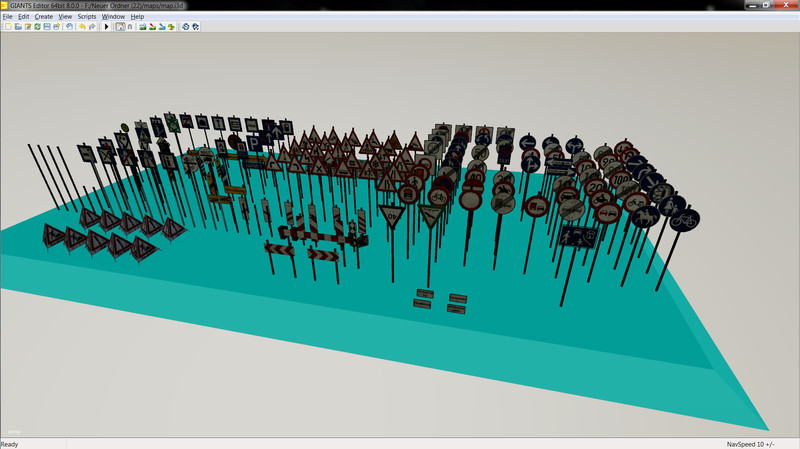Open the Help menu
Screen dimensions: 800x449
coord(137,17)
